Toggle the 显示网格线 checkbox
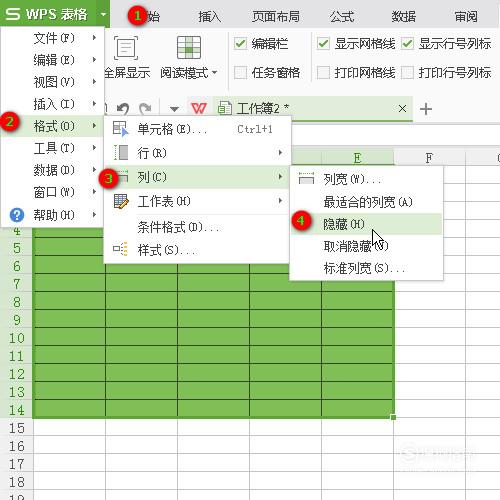This screenshot has width=500, height=500. coord(323,44)
